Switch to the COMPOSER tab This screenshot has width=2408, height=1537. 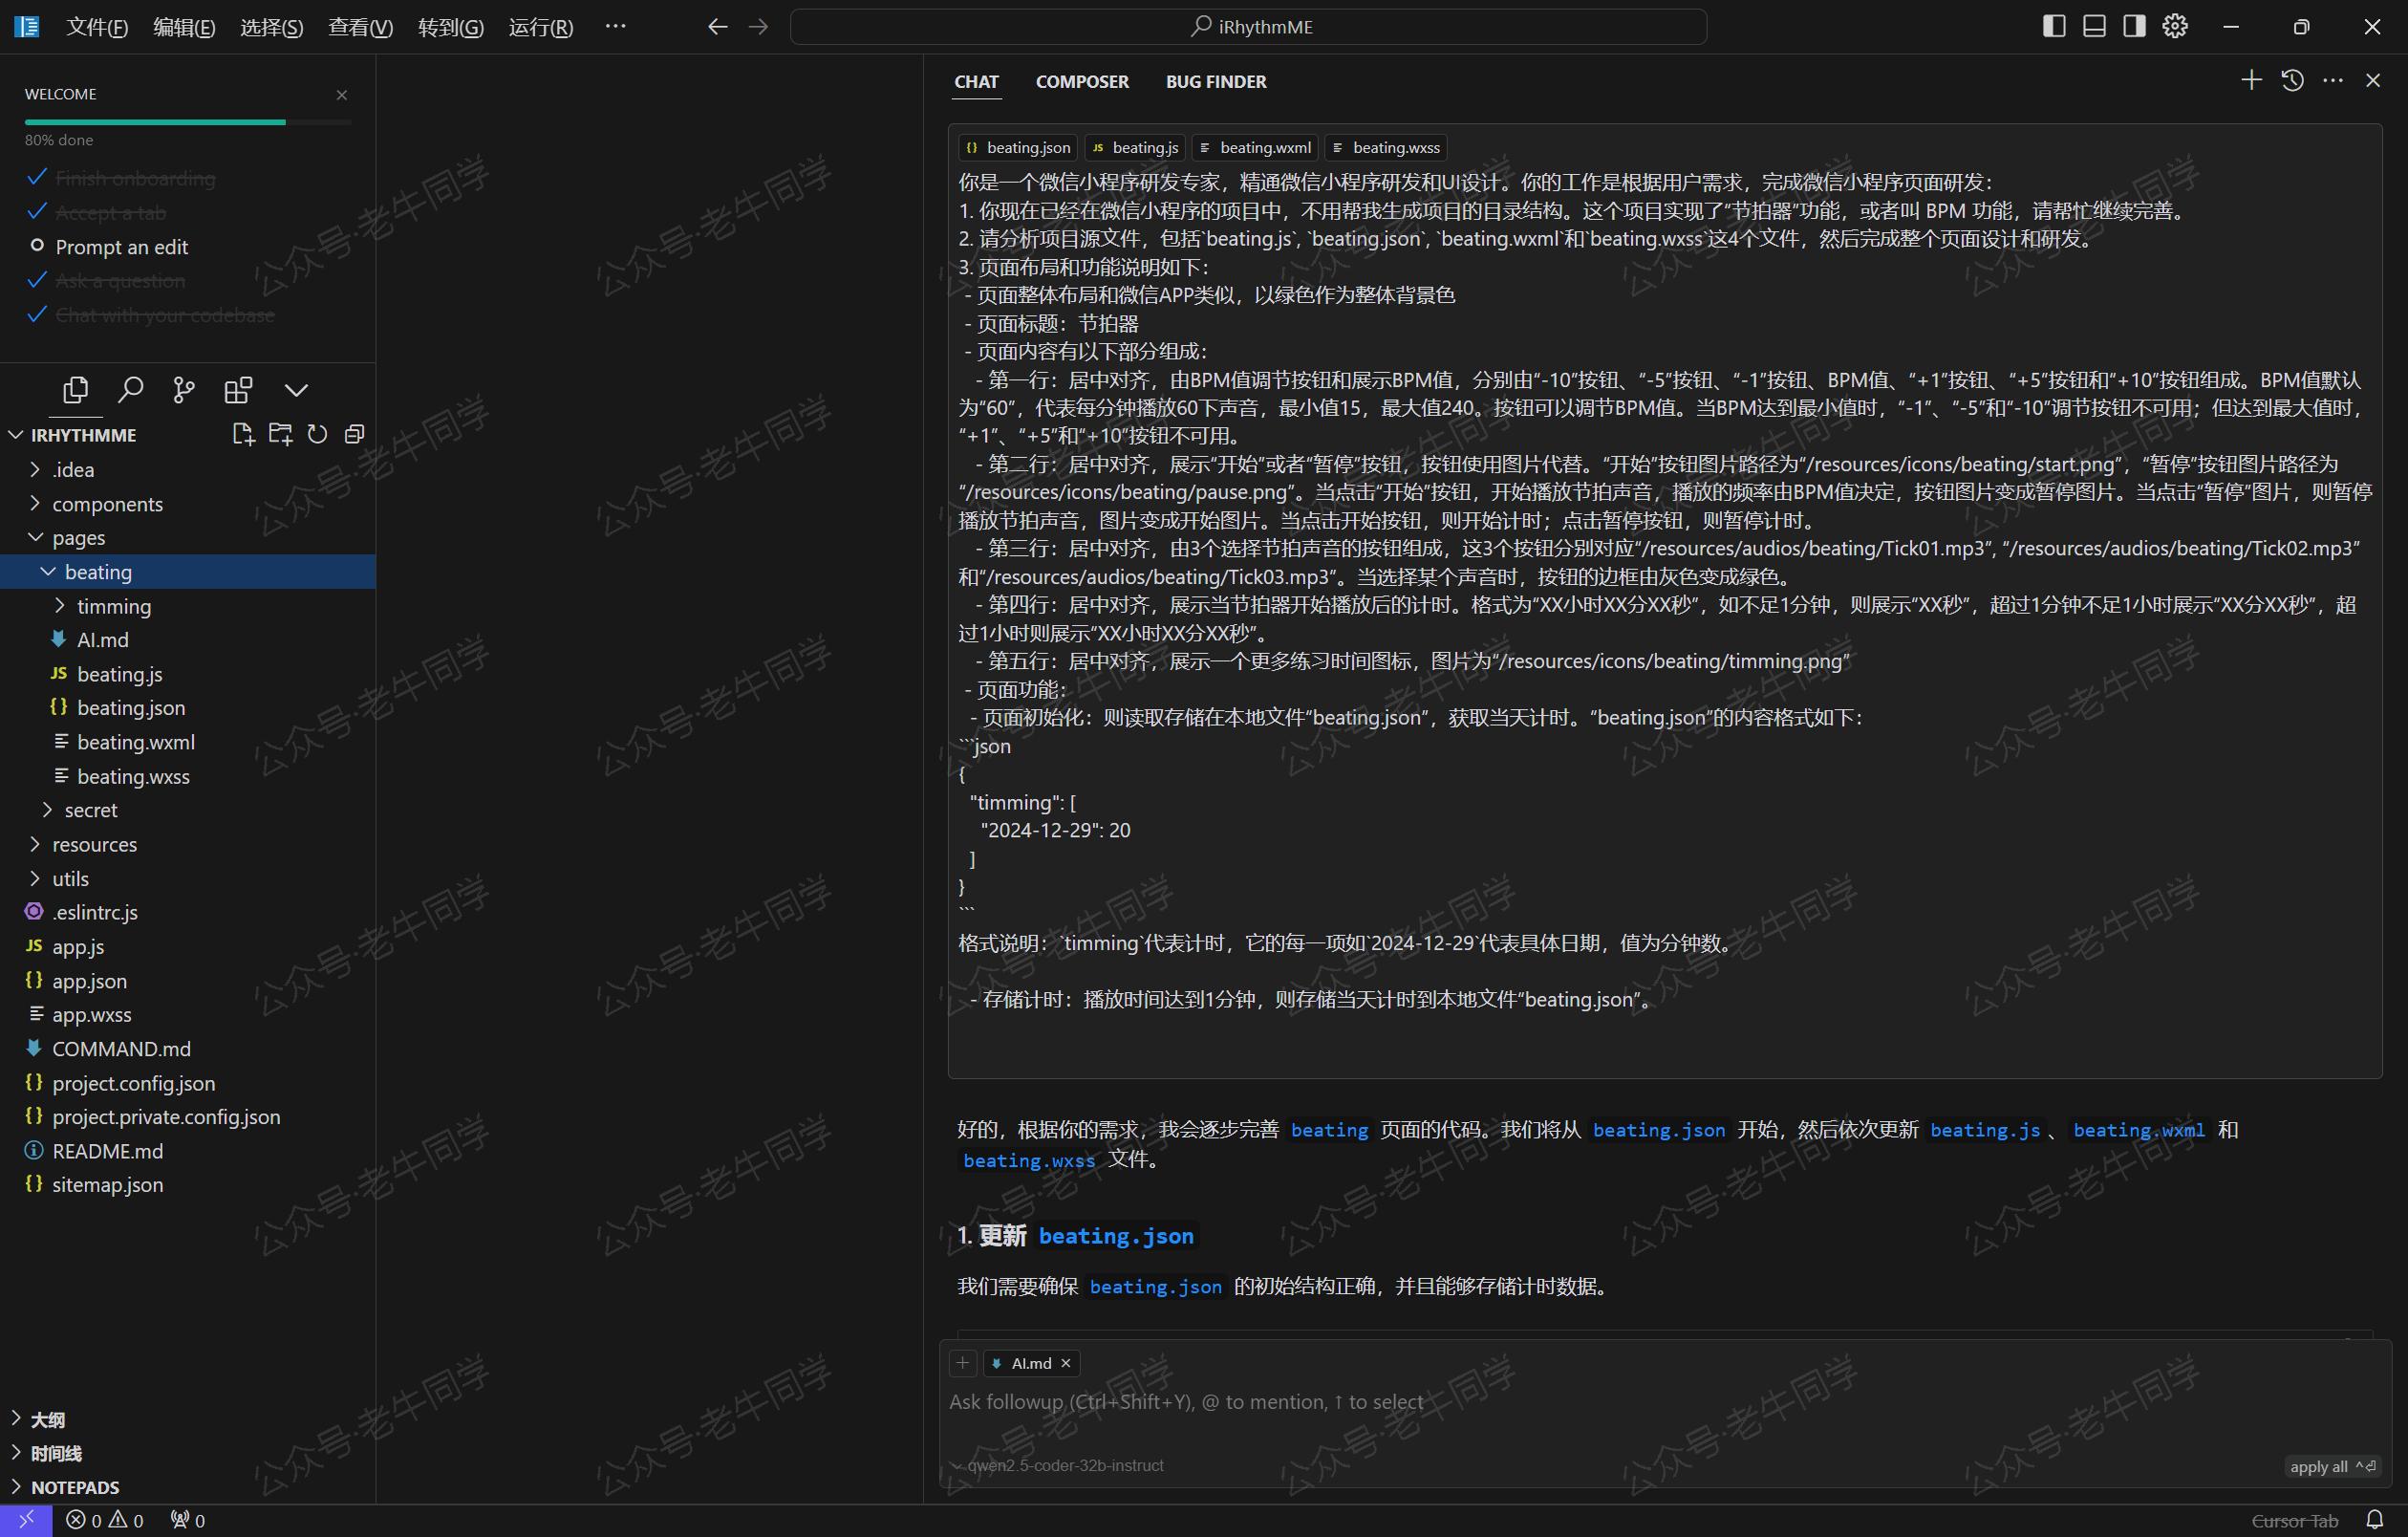click(1082, 82)
